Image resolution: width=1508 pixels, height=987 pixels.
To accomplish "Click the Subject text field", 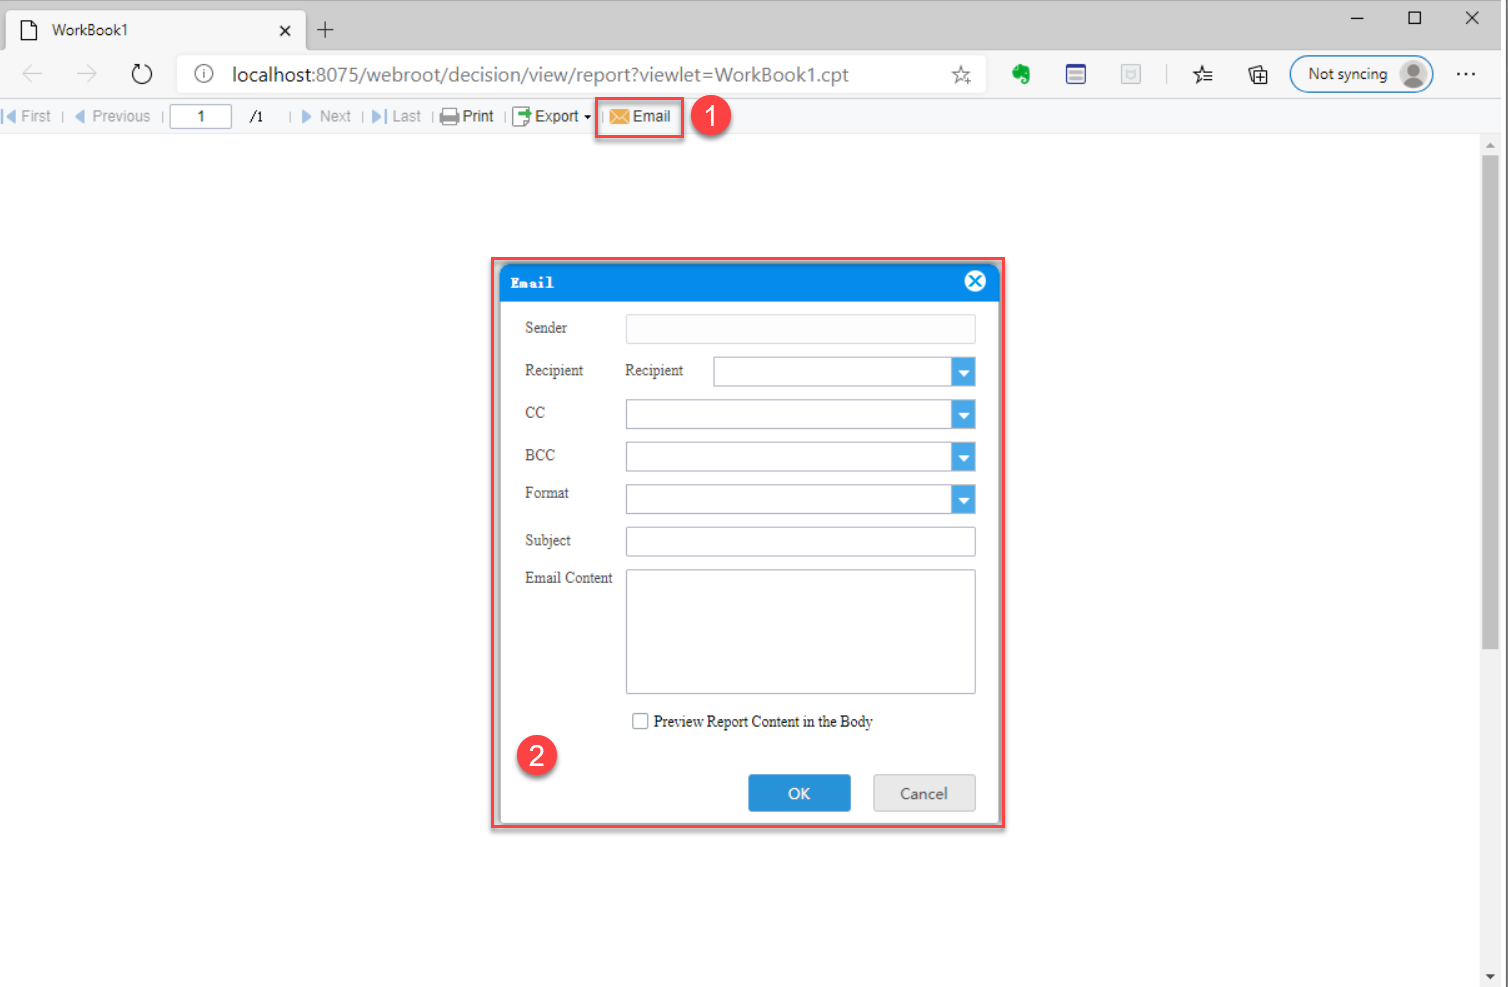I will [x=800, y=541].
